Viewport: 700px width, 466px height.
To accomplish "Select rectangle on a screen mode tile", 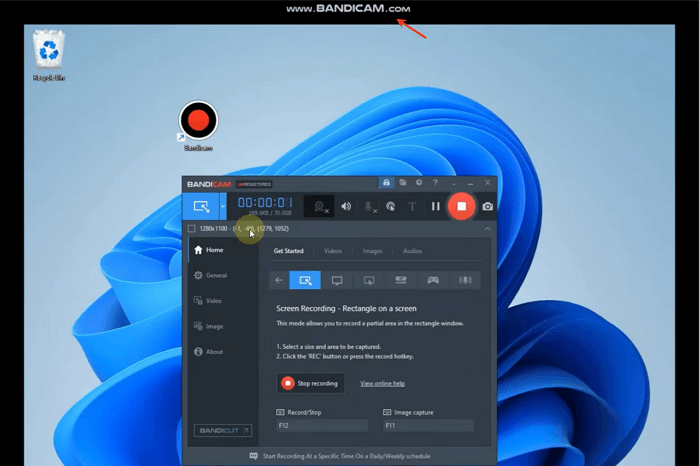I will tap(305, 280).
